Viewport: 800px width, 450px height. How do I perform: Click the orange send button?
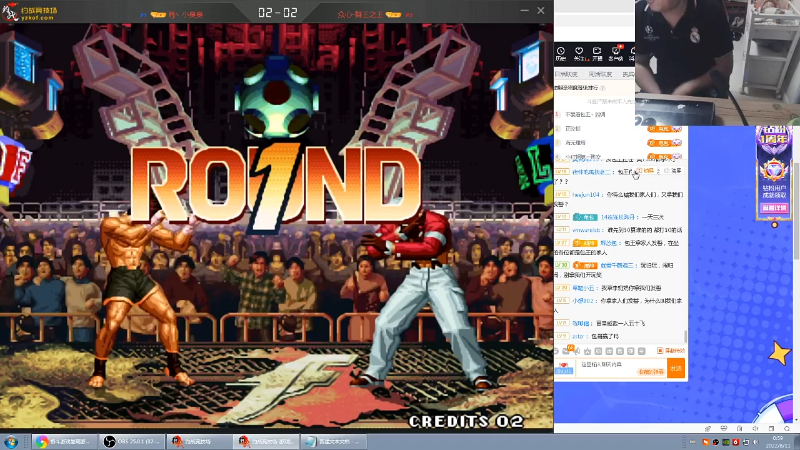676,368
